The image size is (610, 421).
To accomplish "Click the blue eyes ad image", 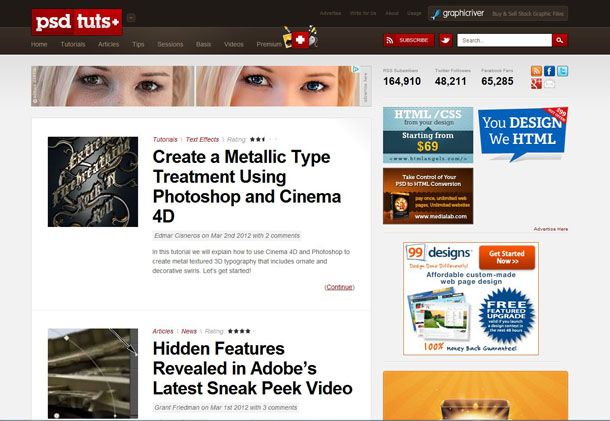I will click(278, 86).
